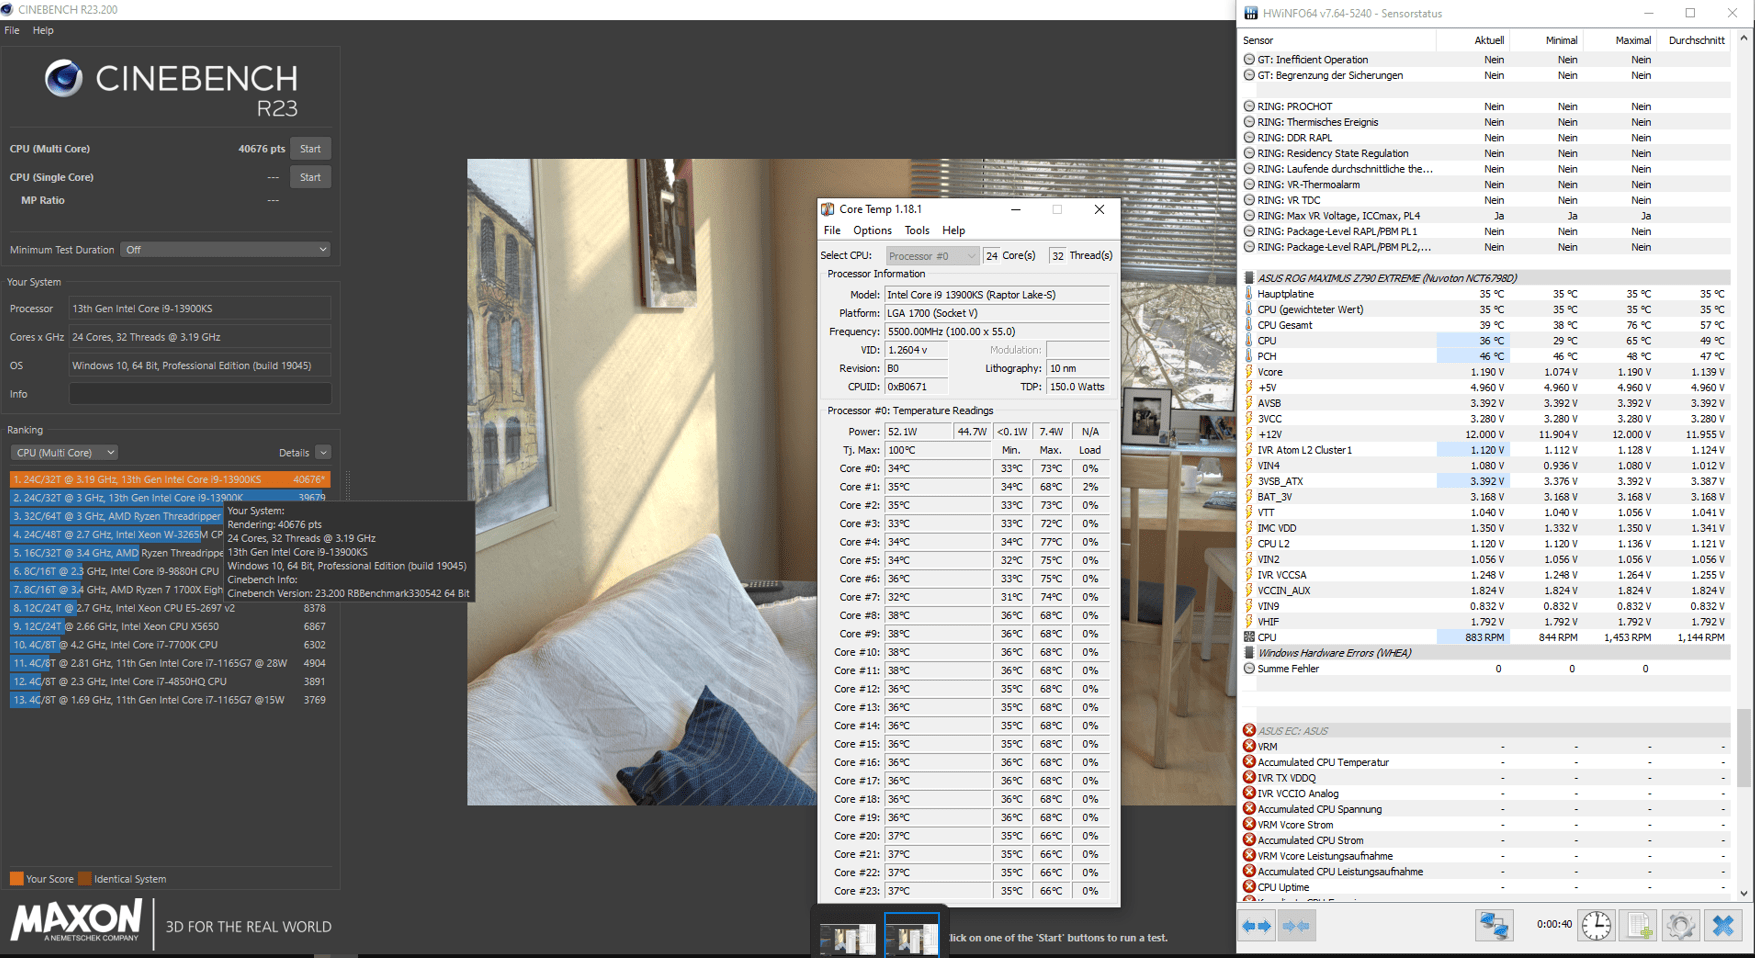Image resolution: width=1755 pixels, height=958 pixels.
Task: Start the CPU Single Core test
Action: coord(310,177)
